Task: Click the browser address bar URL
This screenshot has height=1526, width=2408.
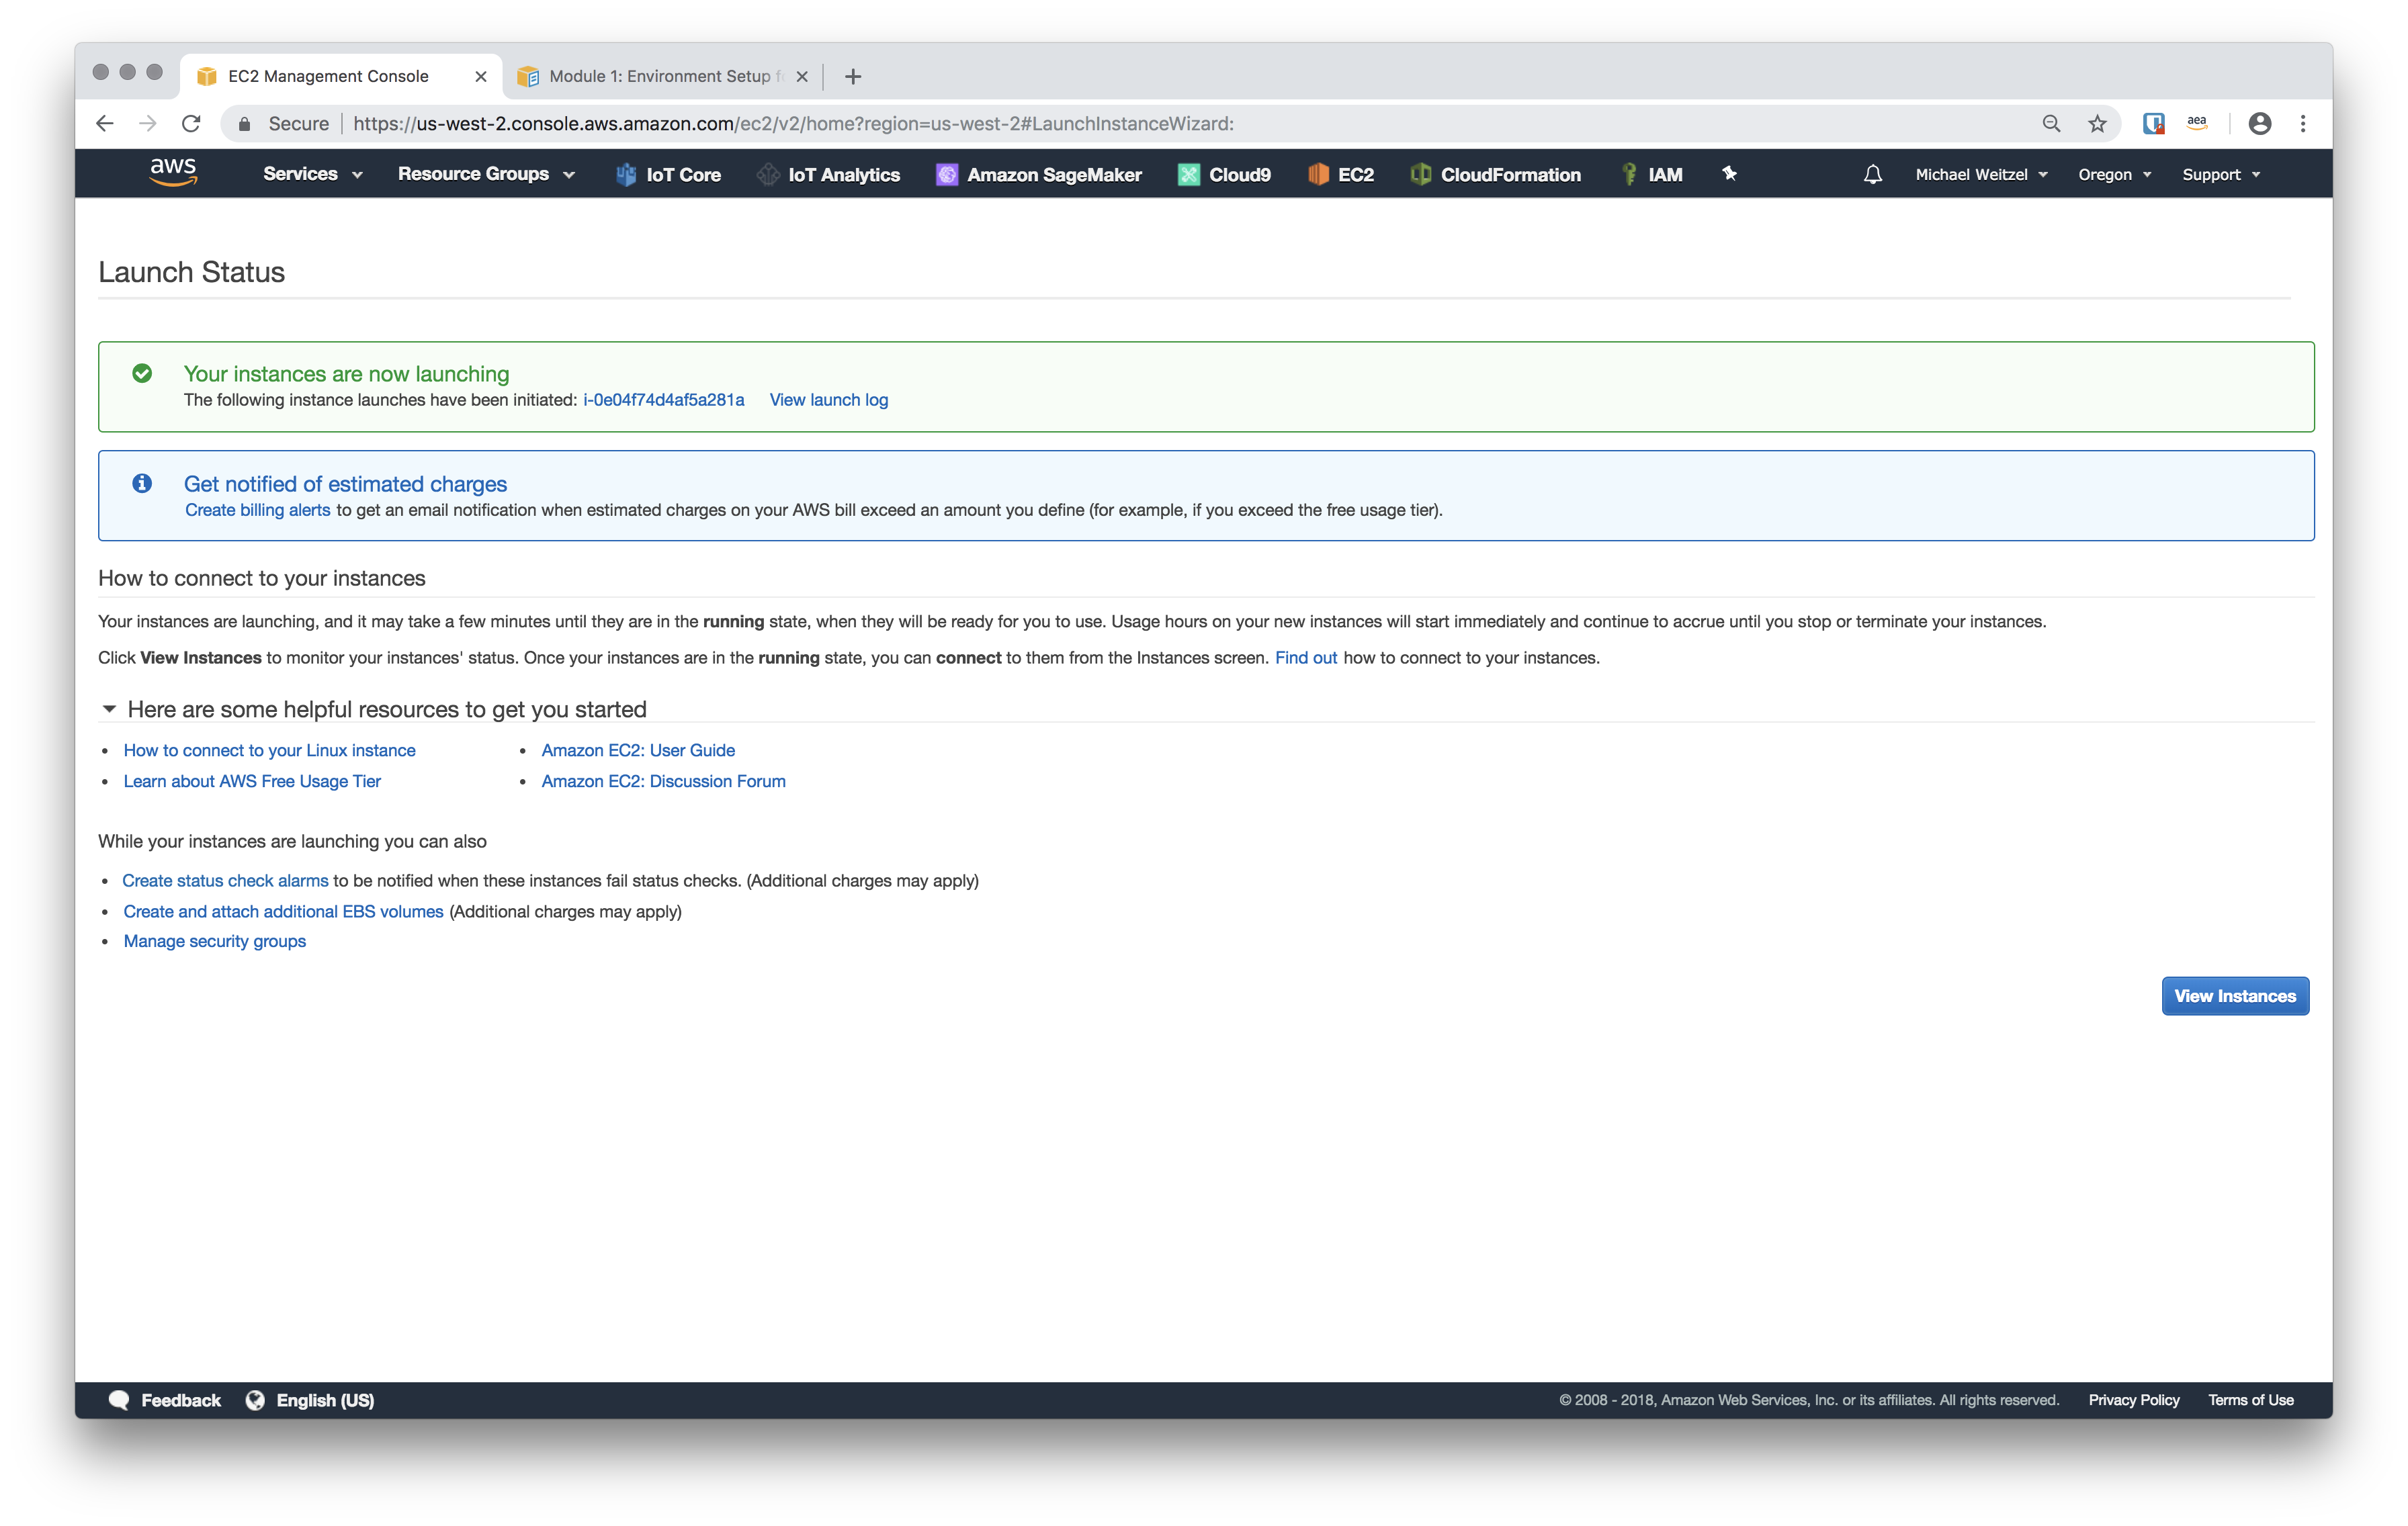Action: pos(793,124)
